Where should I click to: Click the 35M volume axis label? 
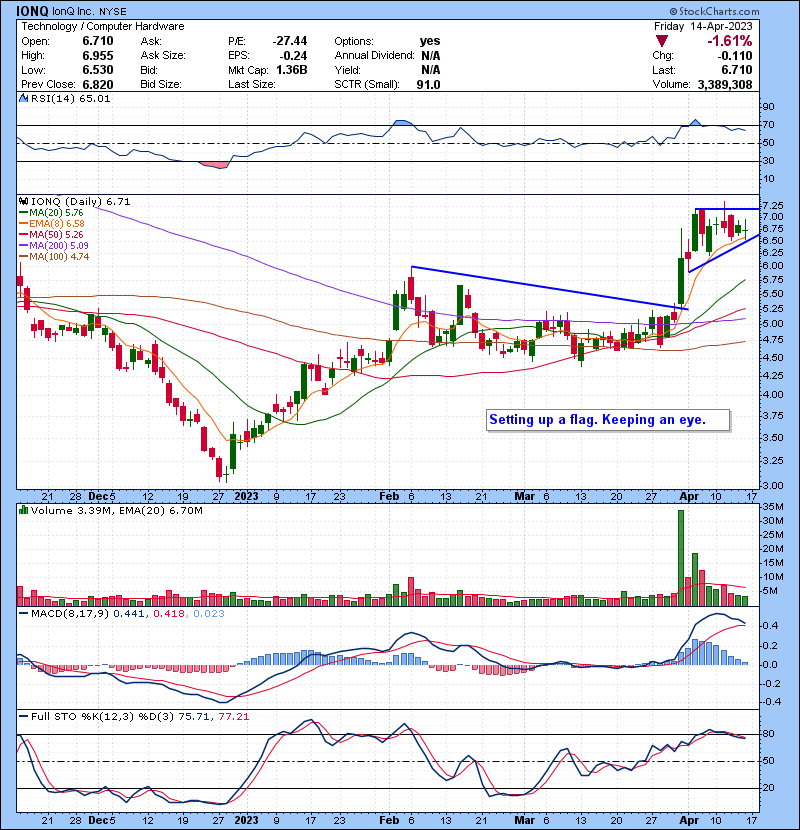(x=773, y=507)
